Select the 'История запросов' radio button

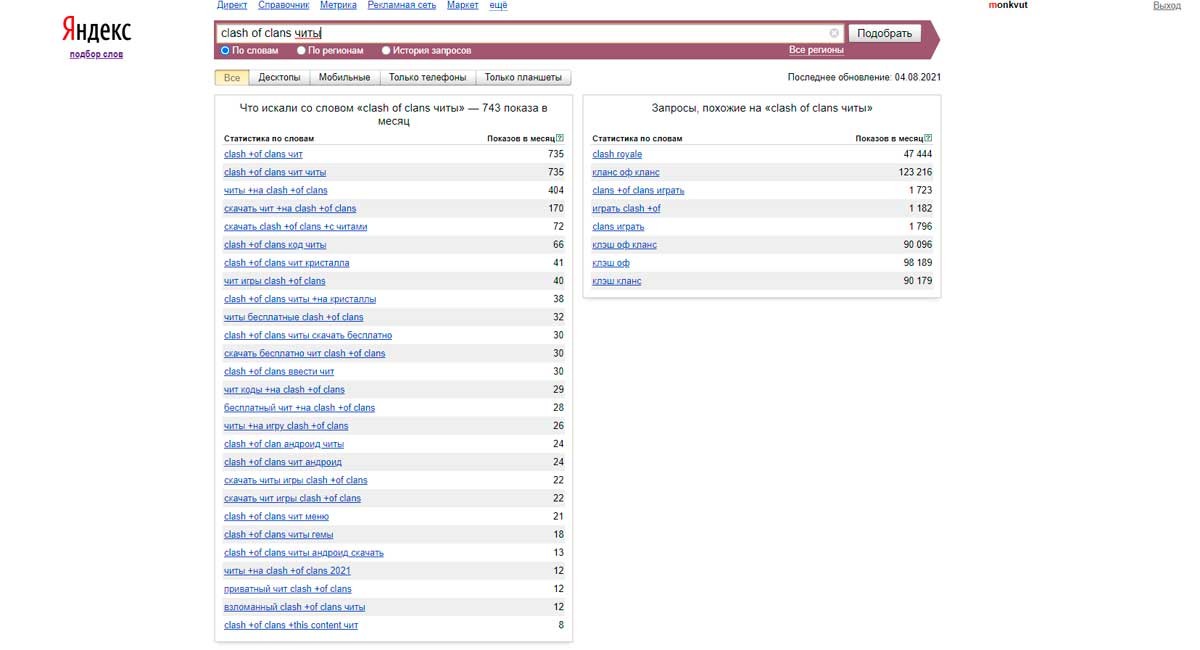point(386,50)
